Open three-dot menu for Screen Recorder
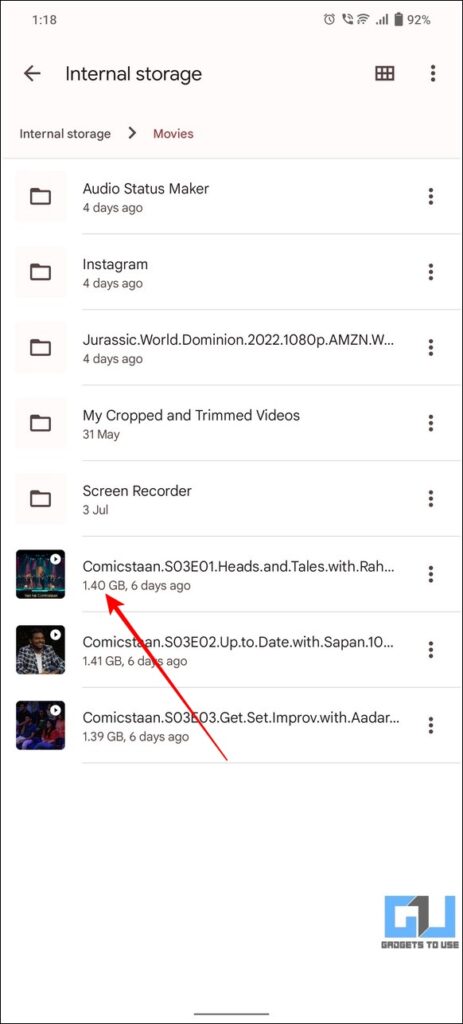 [x=430, y=499]
